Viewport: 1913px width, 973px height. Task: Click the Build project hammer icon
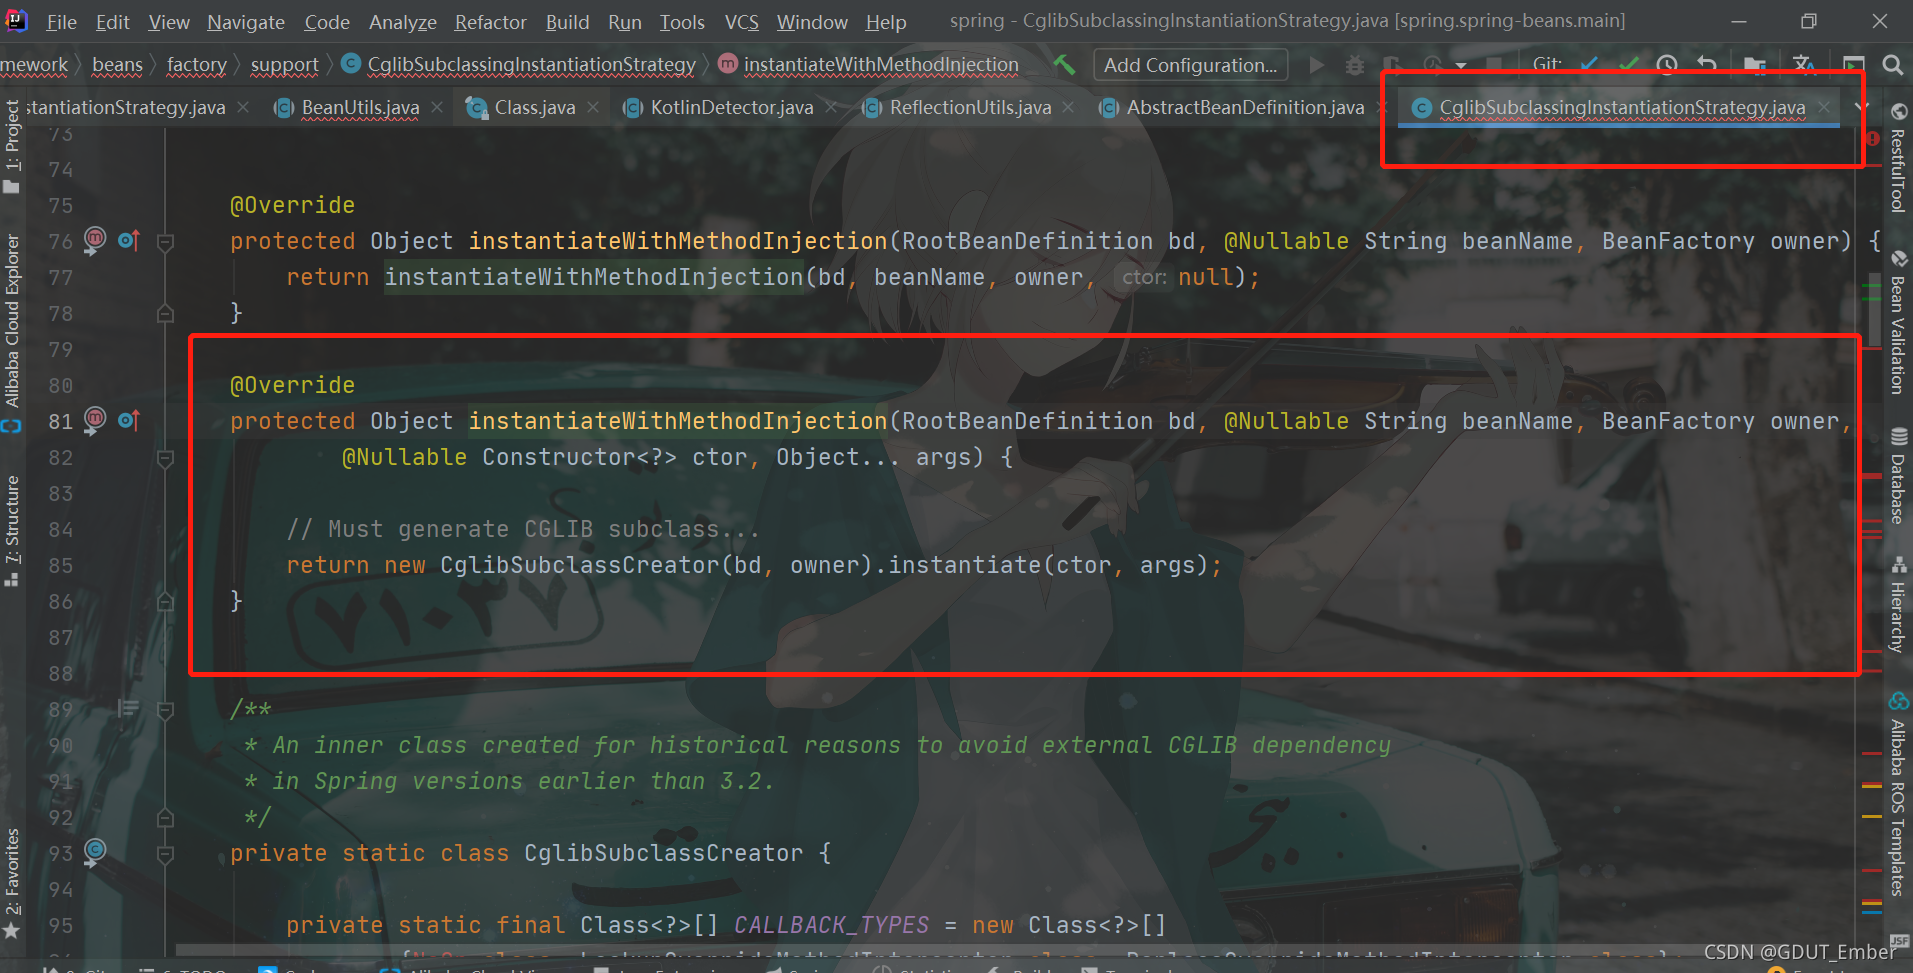[x=1064, y=65]
